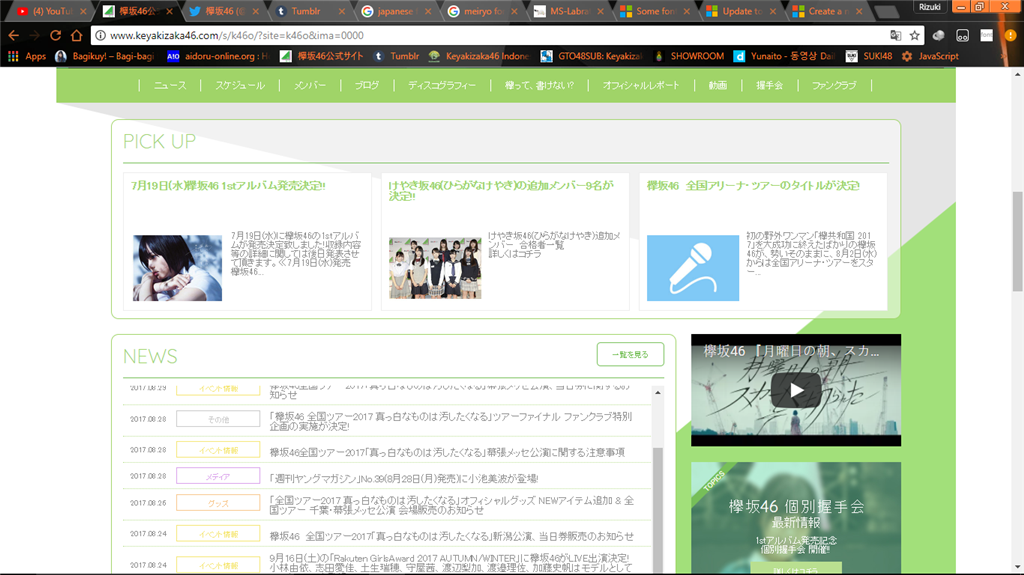Screen dimensions: 1024x575
Task: Open the 動画 menu item
Action: coord(718,85)
